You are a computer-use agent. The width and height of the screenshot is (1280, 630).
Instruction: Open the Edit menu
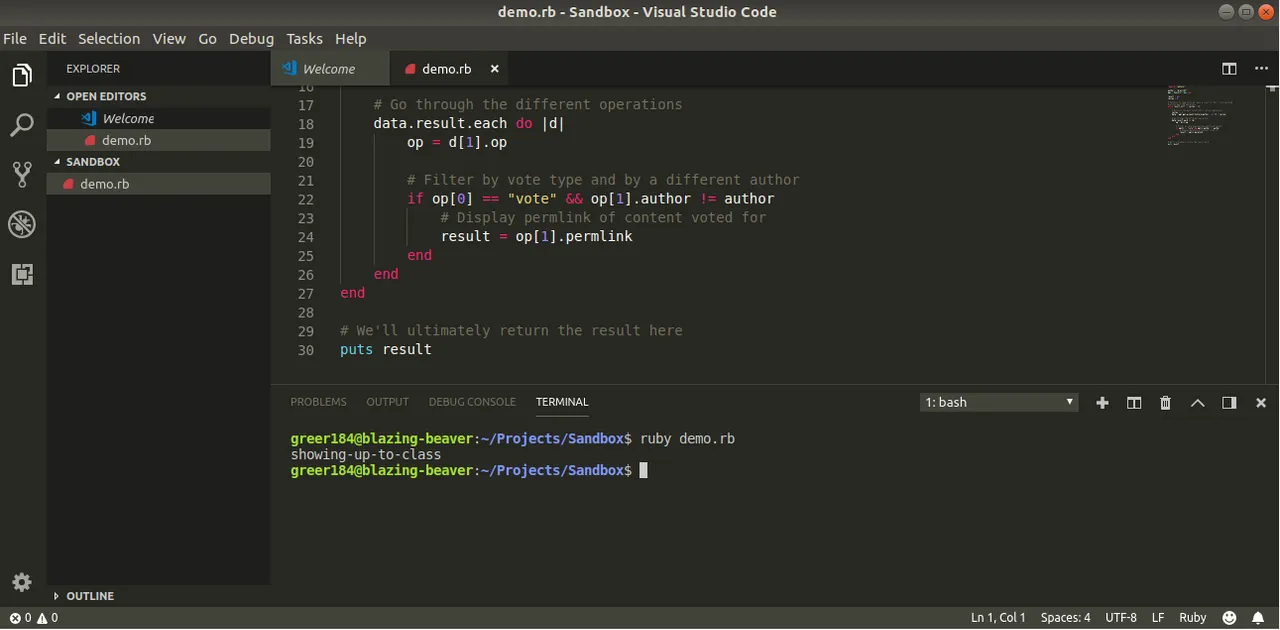coord(52,38)
